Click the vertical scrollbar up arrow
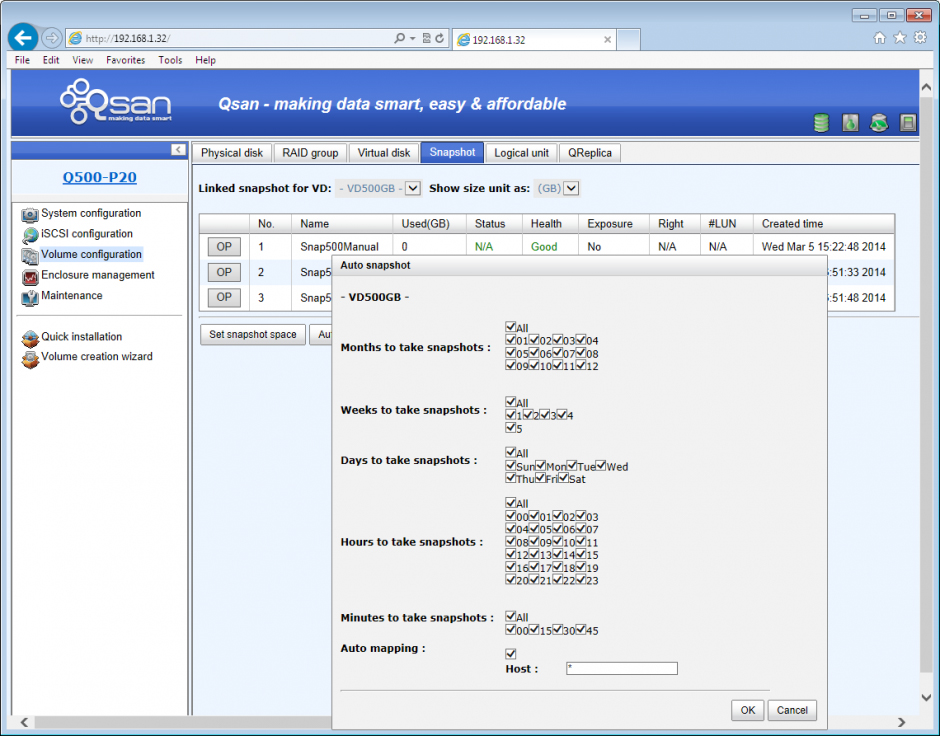 [x=926, y=87]
